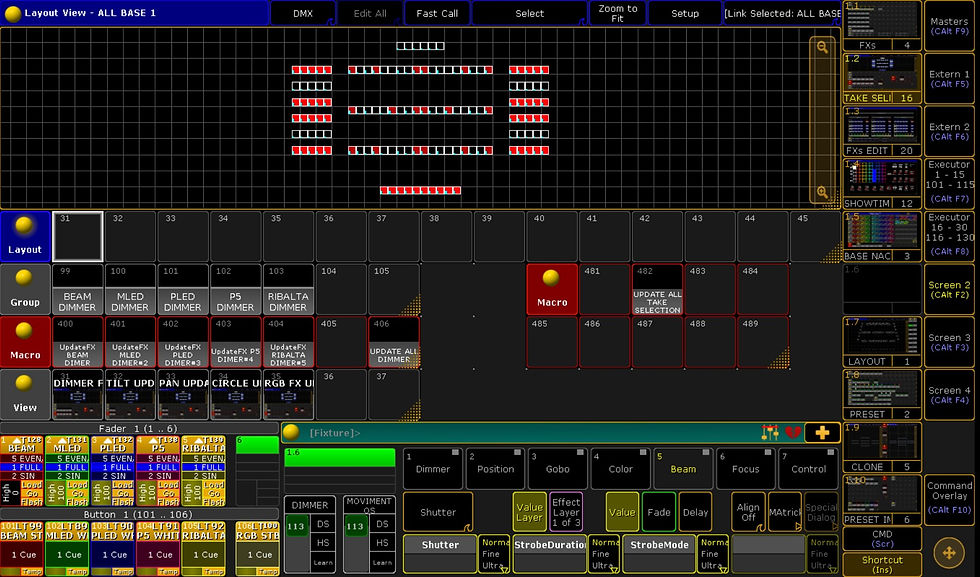Click the Shortcut (Ins) button

tap(882, 564)
